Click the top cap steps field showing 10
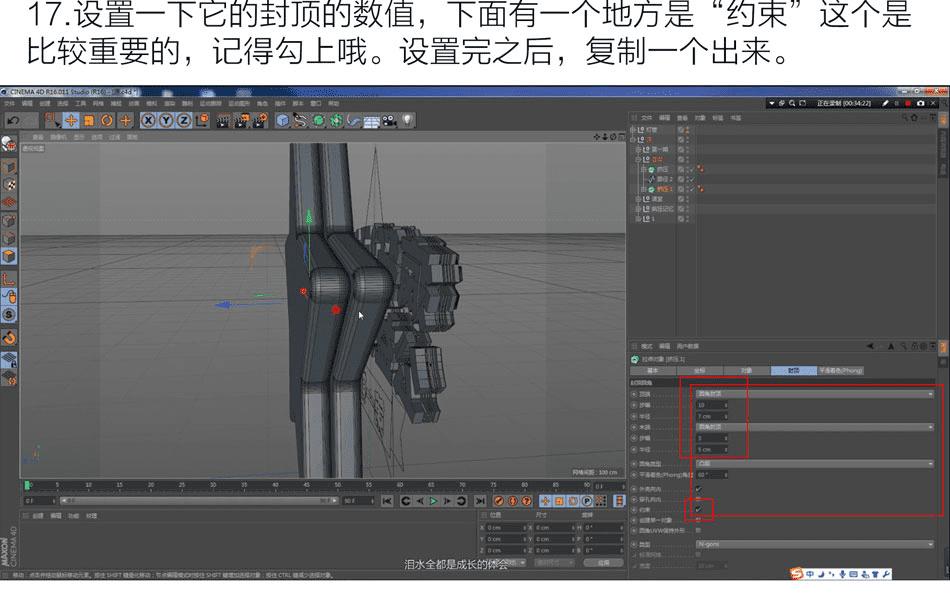The width and height of the screenshot is (950, 600). (x=712, y=405)
